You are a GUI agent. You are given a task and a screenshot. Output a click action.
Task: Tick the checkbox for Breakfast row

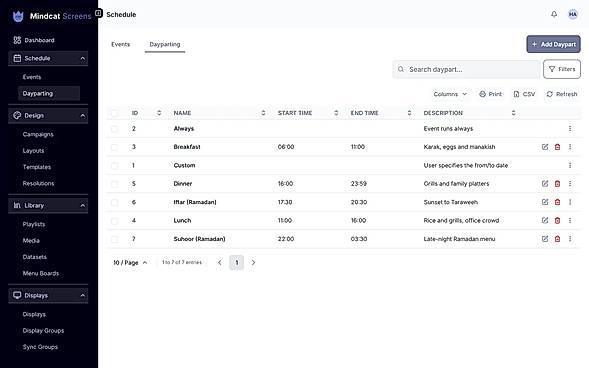pyautogui.click(x=115, y=147)
